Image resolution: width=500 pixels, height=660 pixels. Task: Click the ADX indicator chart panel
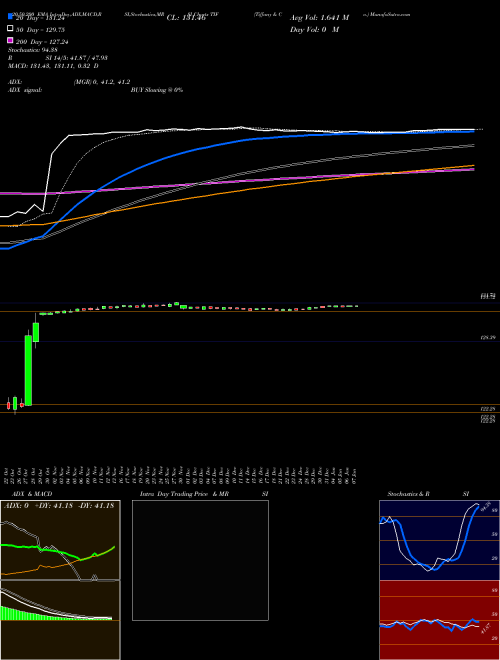(60, 540)
